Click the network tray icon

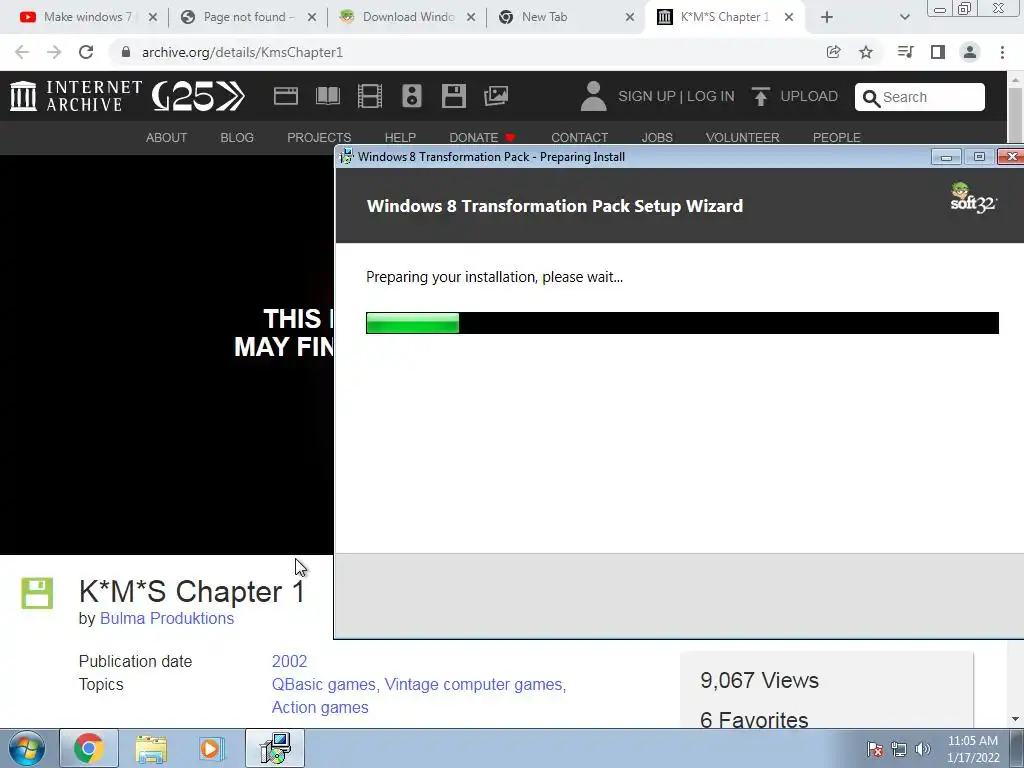tap(899, 749)
